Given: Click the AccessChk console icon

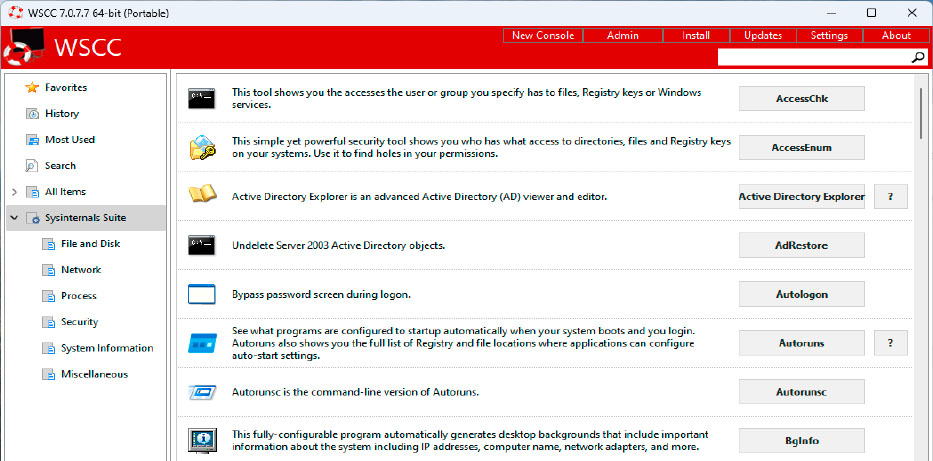Looking at the screenshot, I should click(x=200, y=98).
